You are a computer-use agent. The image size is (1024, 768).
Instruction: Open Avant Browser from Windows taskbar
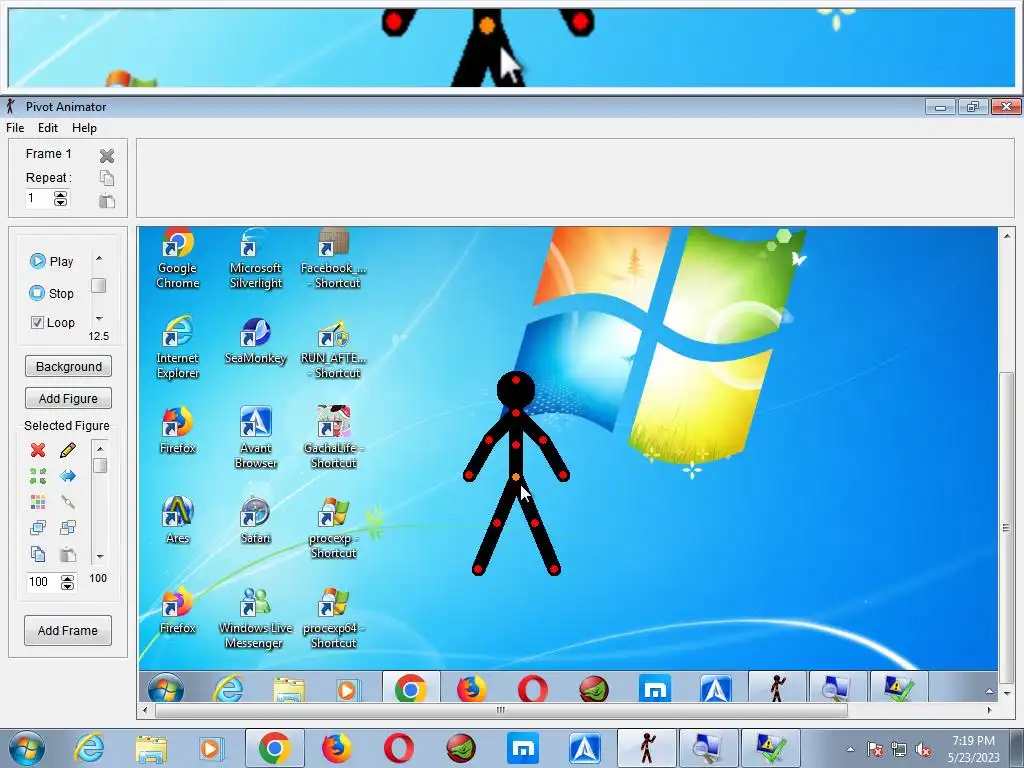click(584, 748)
